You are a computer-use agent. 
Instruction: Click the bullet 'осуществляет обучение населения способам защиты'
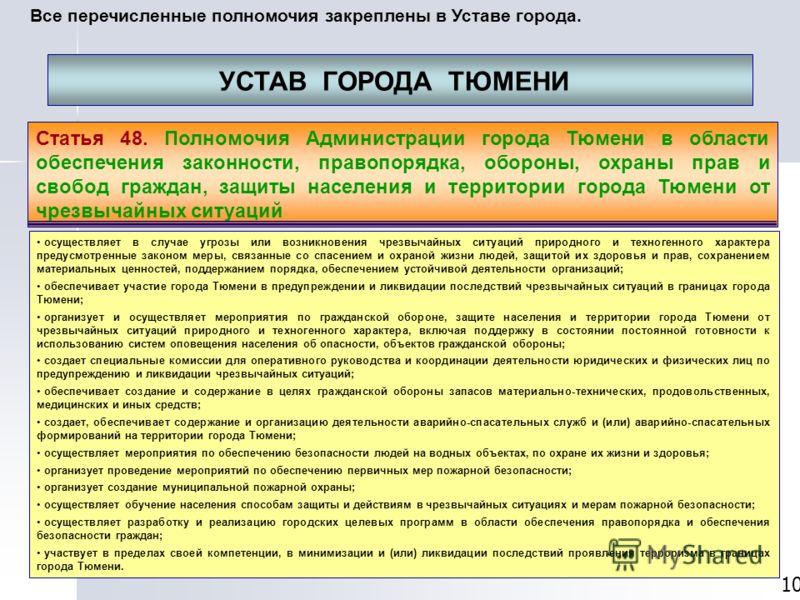tap(395, 505)
